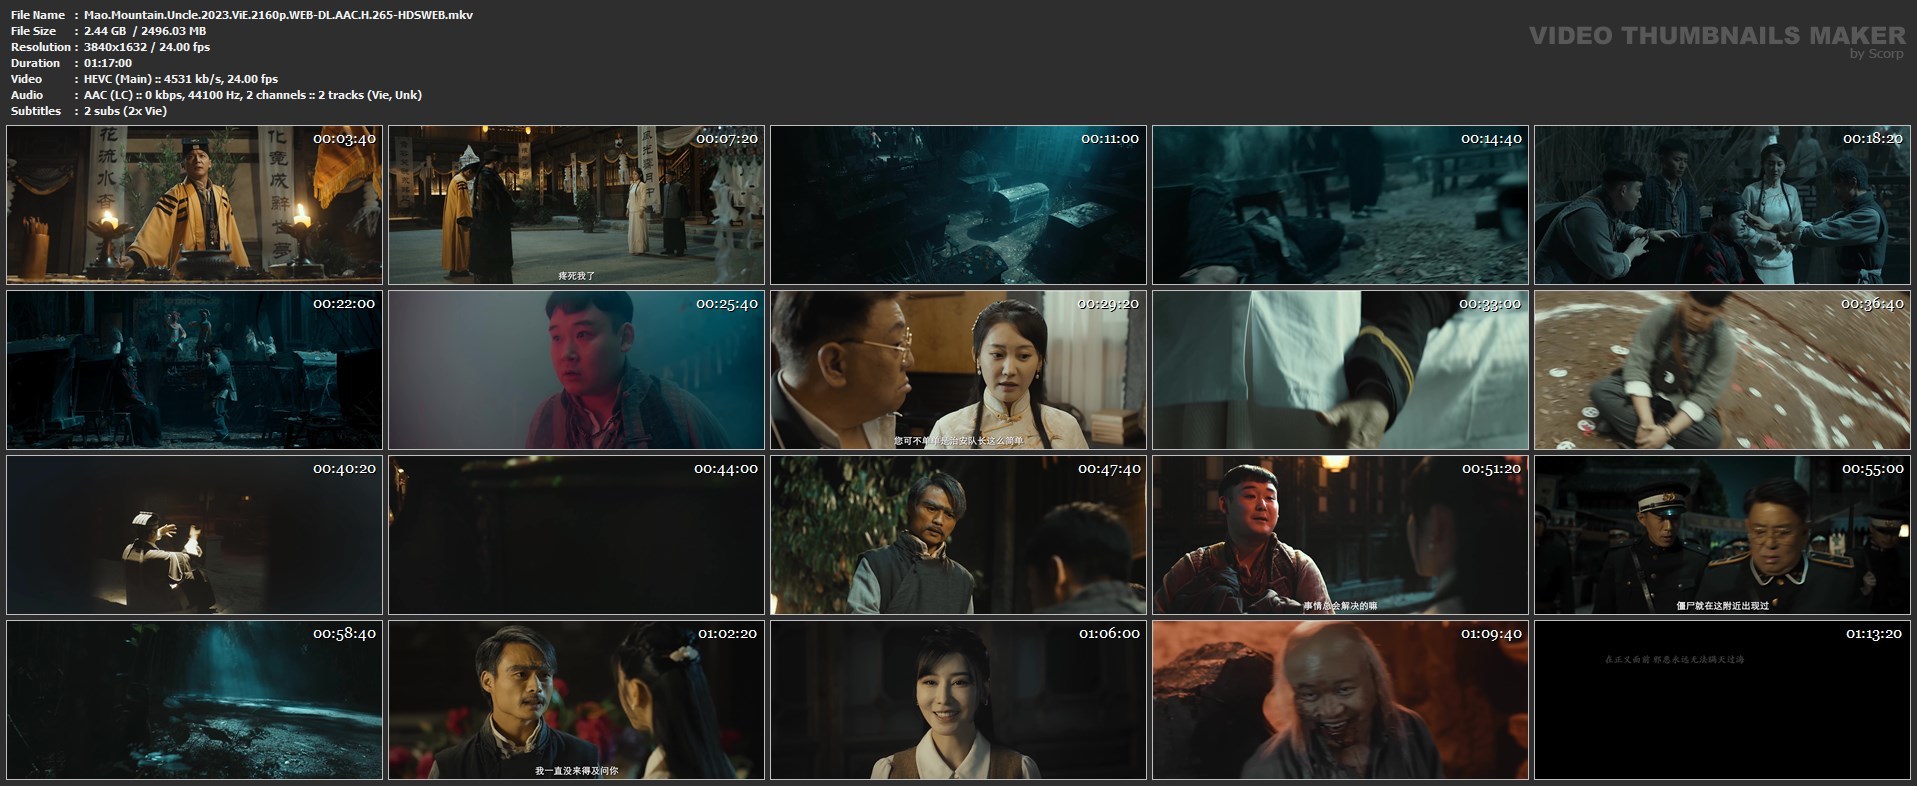Screen dimensions: 1917x786
Task: Open the thumbnail at 00:47:40
Action: coord(959,535)
